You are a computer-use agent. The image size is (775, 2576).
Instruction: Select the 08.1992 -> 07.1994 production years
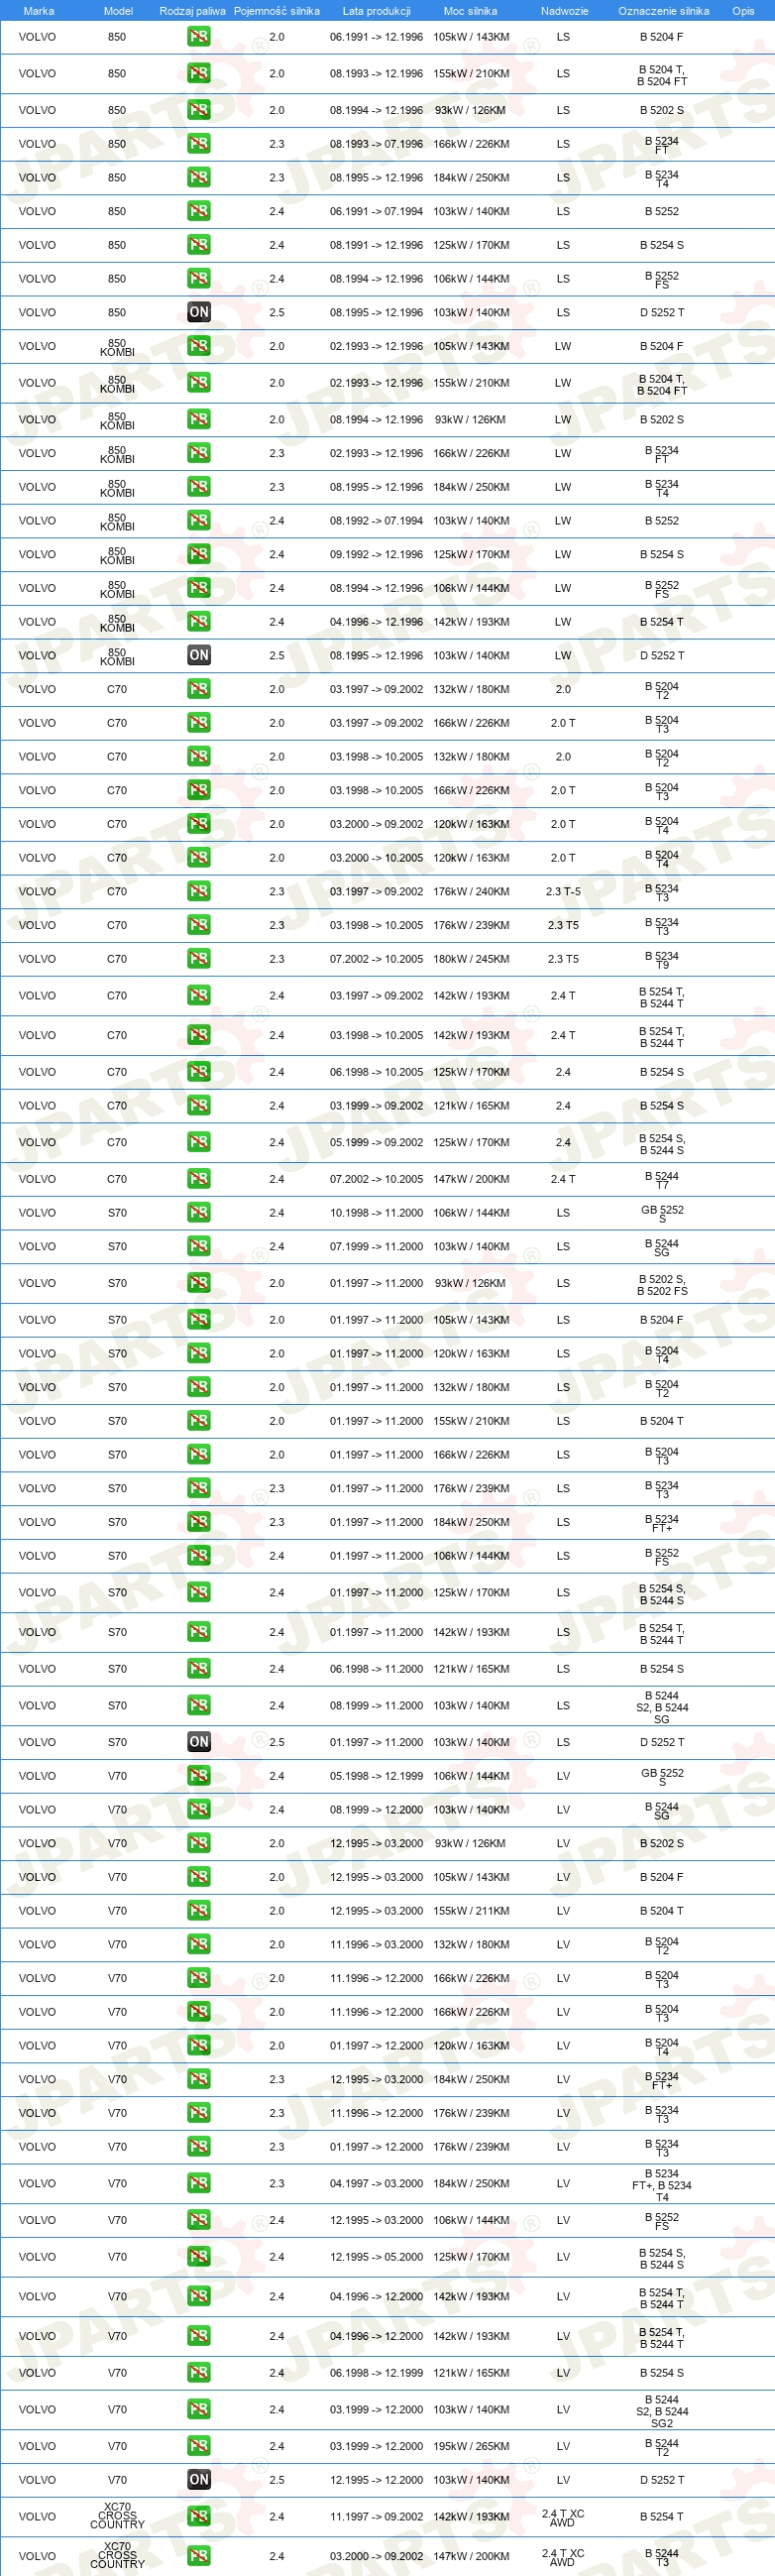(376, 520)
